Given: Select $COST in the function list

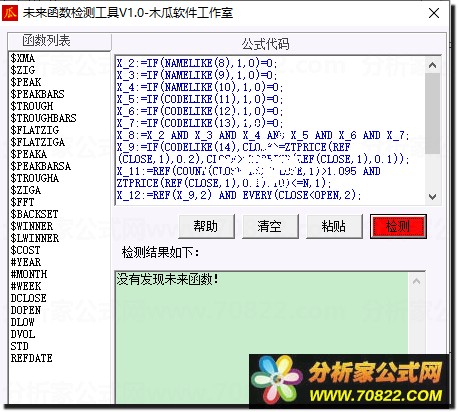Looking at the screenshot, I should [25, 250].
